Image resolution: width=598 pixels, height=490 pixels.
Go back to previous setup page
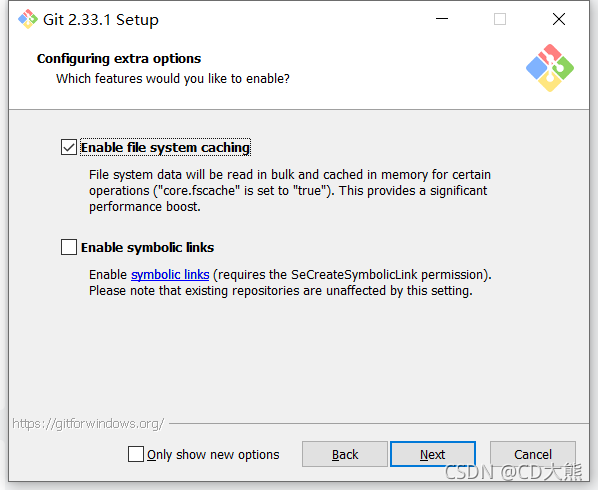pyautogui.click(x=345, y=454)
